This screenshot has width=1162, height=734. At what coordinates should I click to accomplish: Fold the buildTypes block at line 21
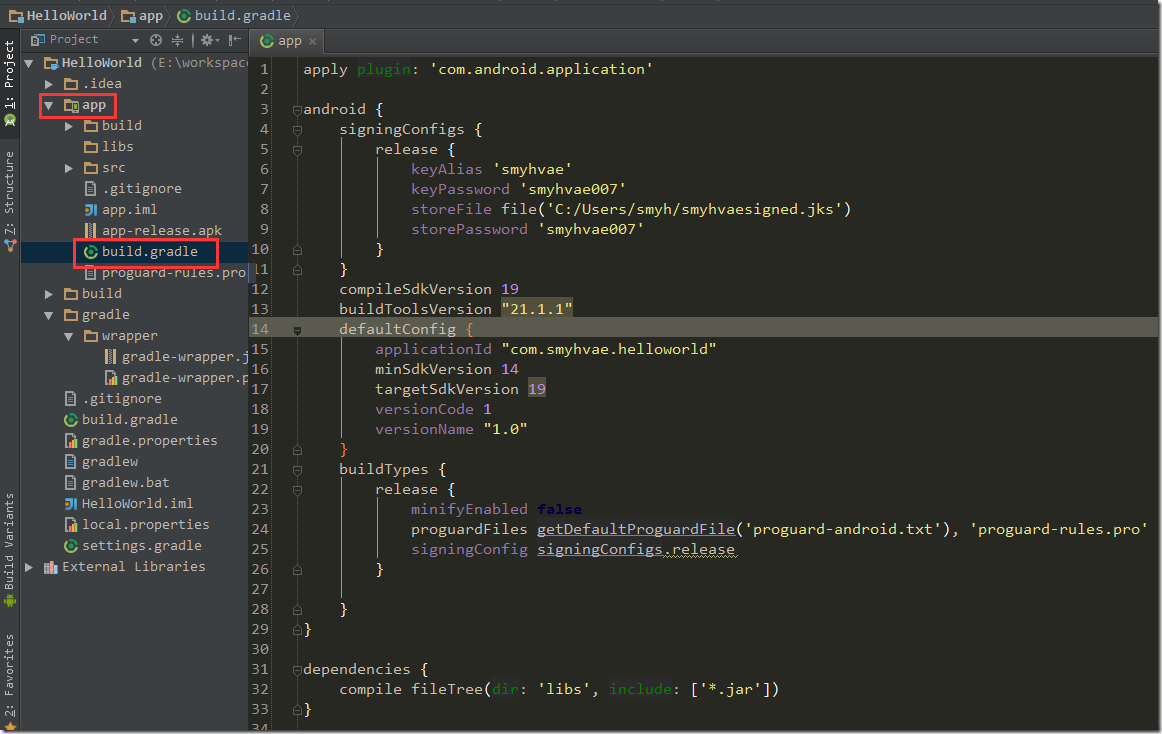pos(297,469)
